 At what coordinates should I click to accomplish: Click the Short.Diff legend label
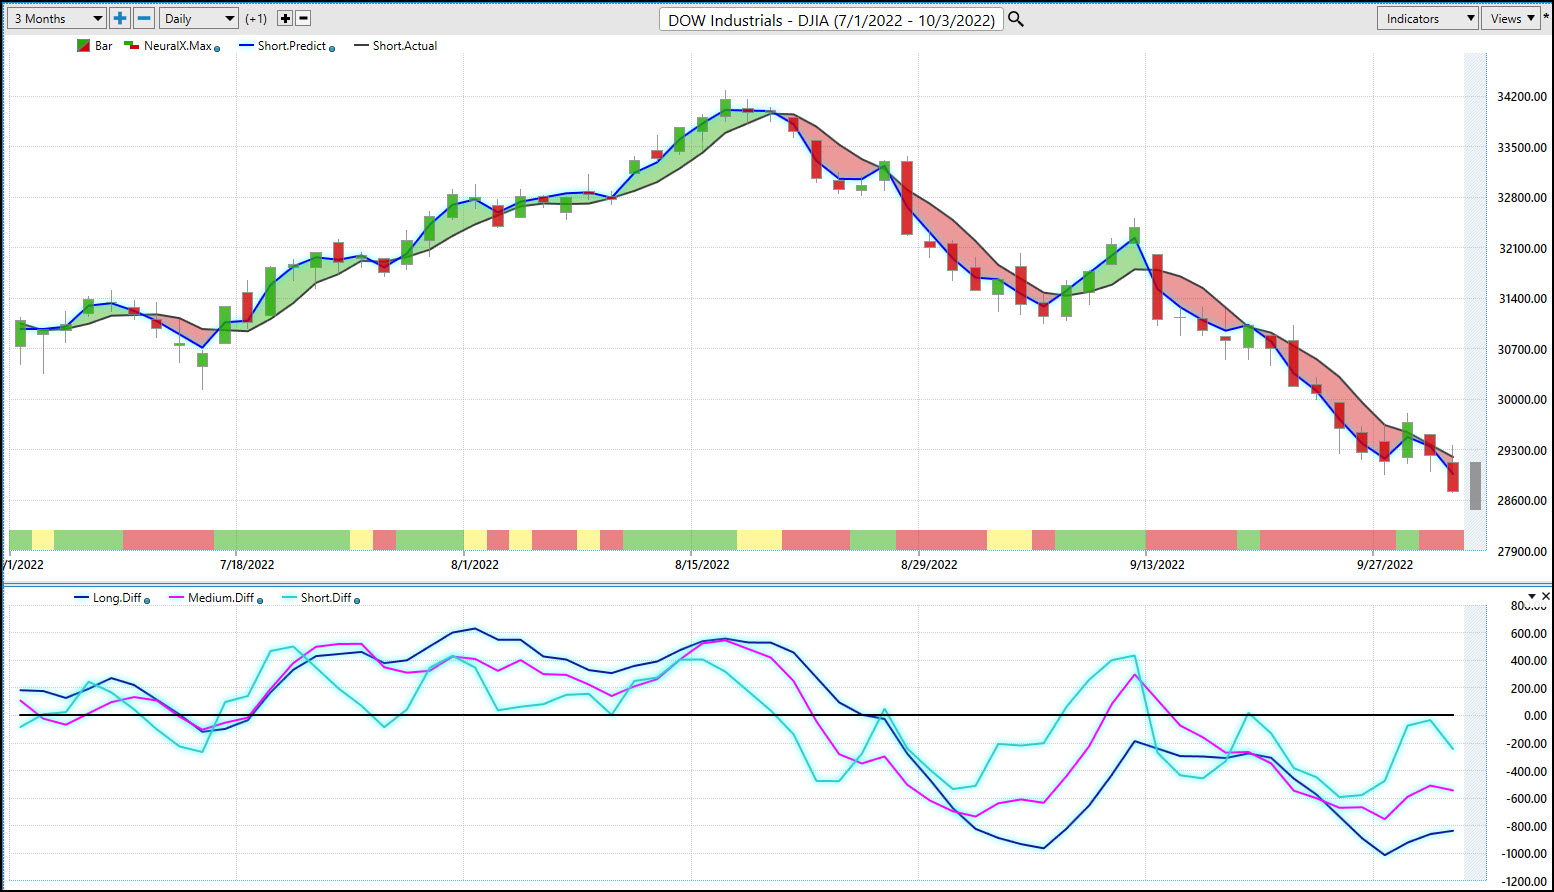click(326, 598)
